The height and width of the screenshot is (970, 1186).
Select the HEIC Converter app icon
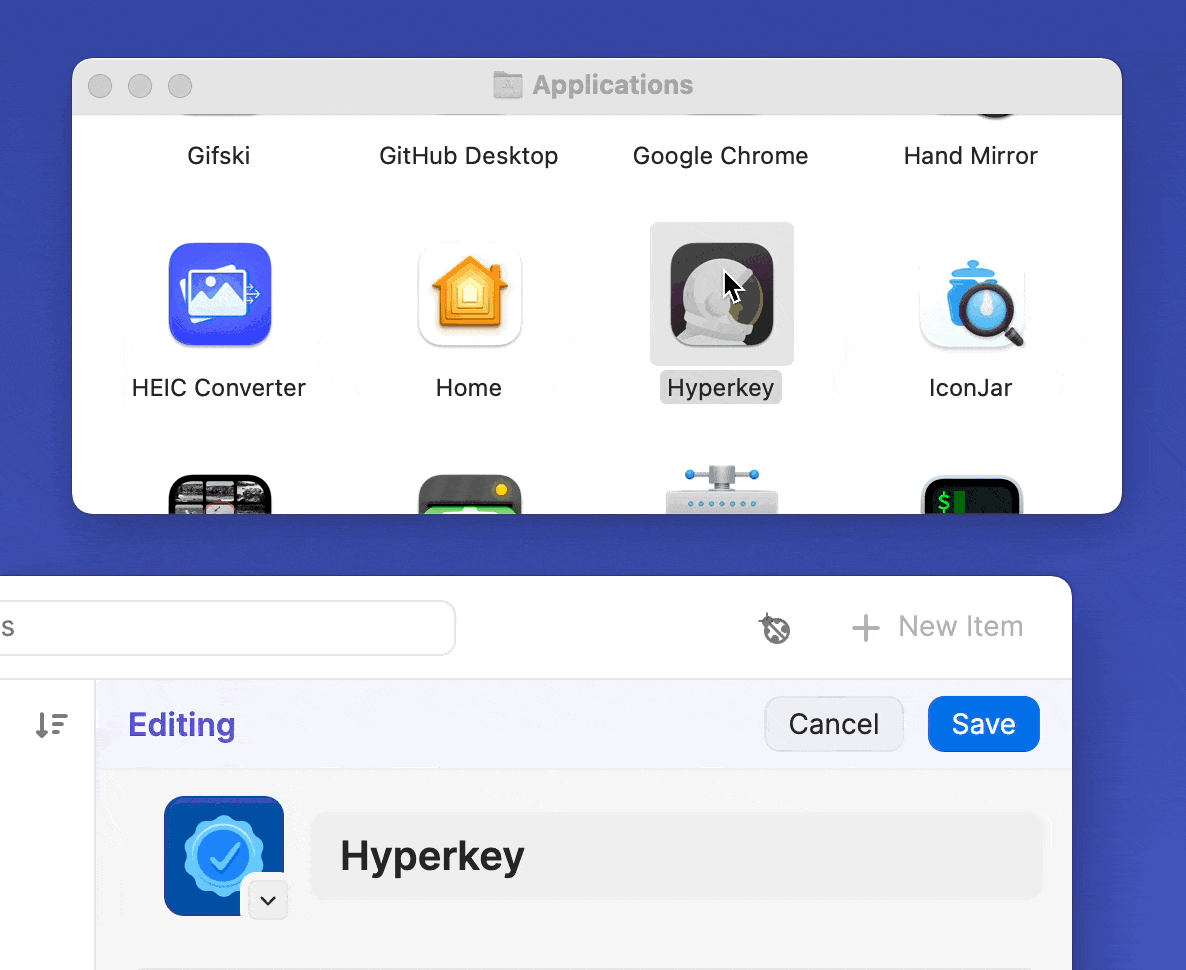[x=219, y=294]
